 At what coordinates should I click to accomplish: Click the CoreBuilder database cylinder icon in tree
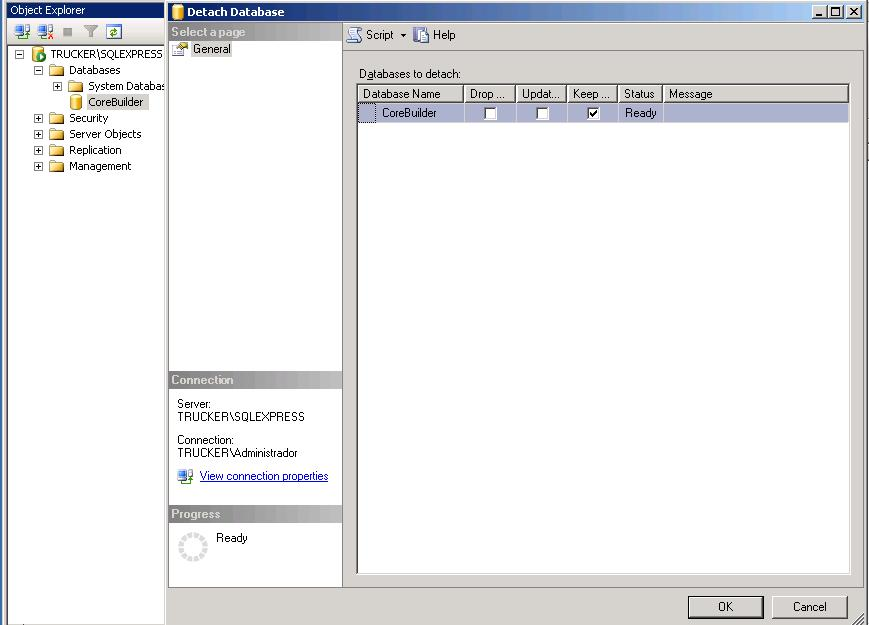(x=76, y=102)
